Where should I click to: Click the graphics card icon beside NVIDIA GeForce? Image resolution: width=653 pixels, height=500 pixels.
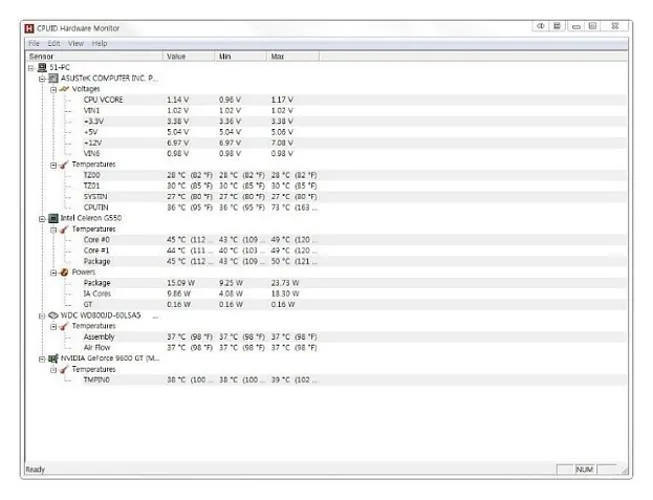tap(53, 358)
